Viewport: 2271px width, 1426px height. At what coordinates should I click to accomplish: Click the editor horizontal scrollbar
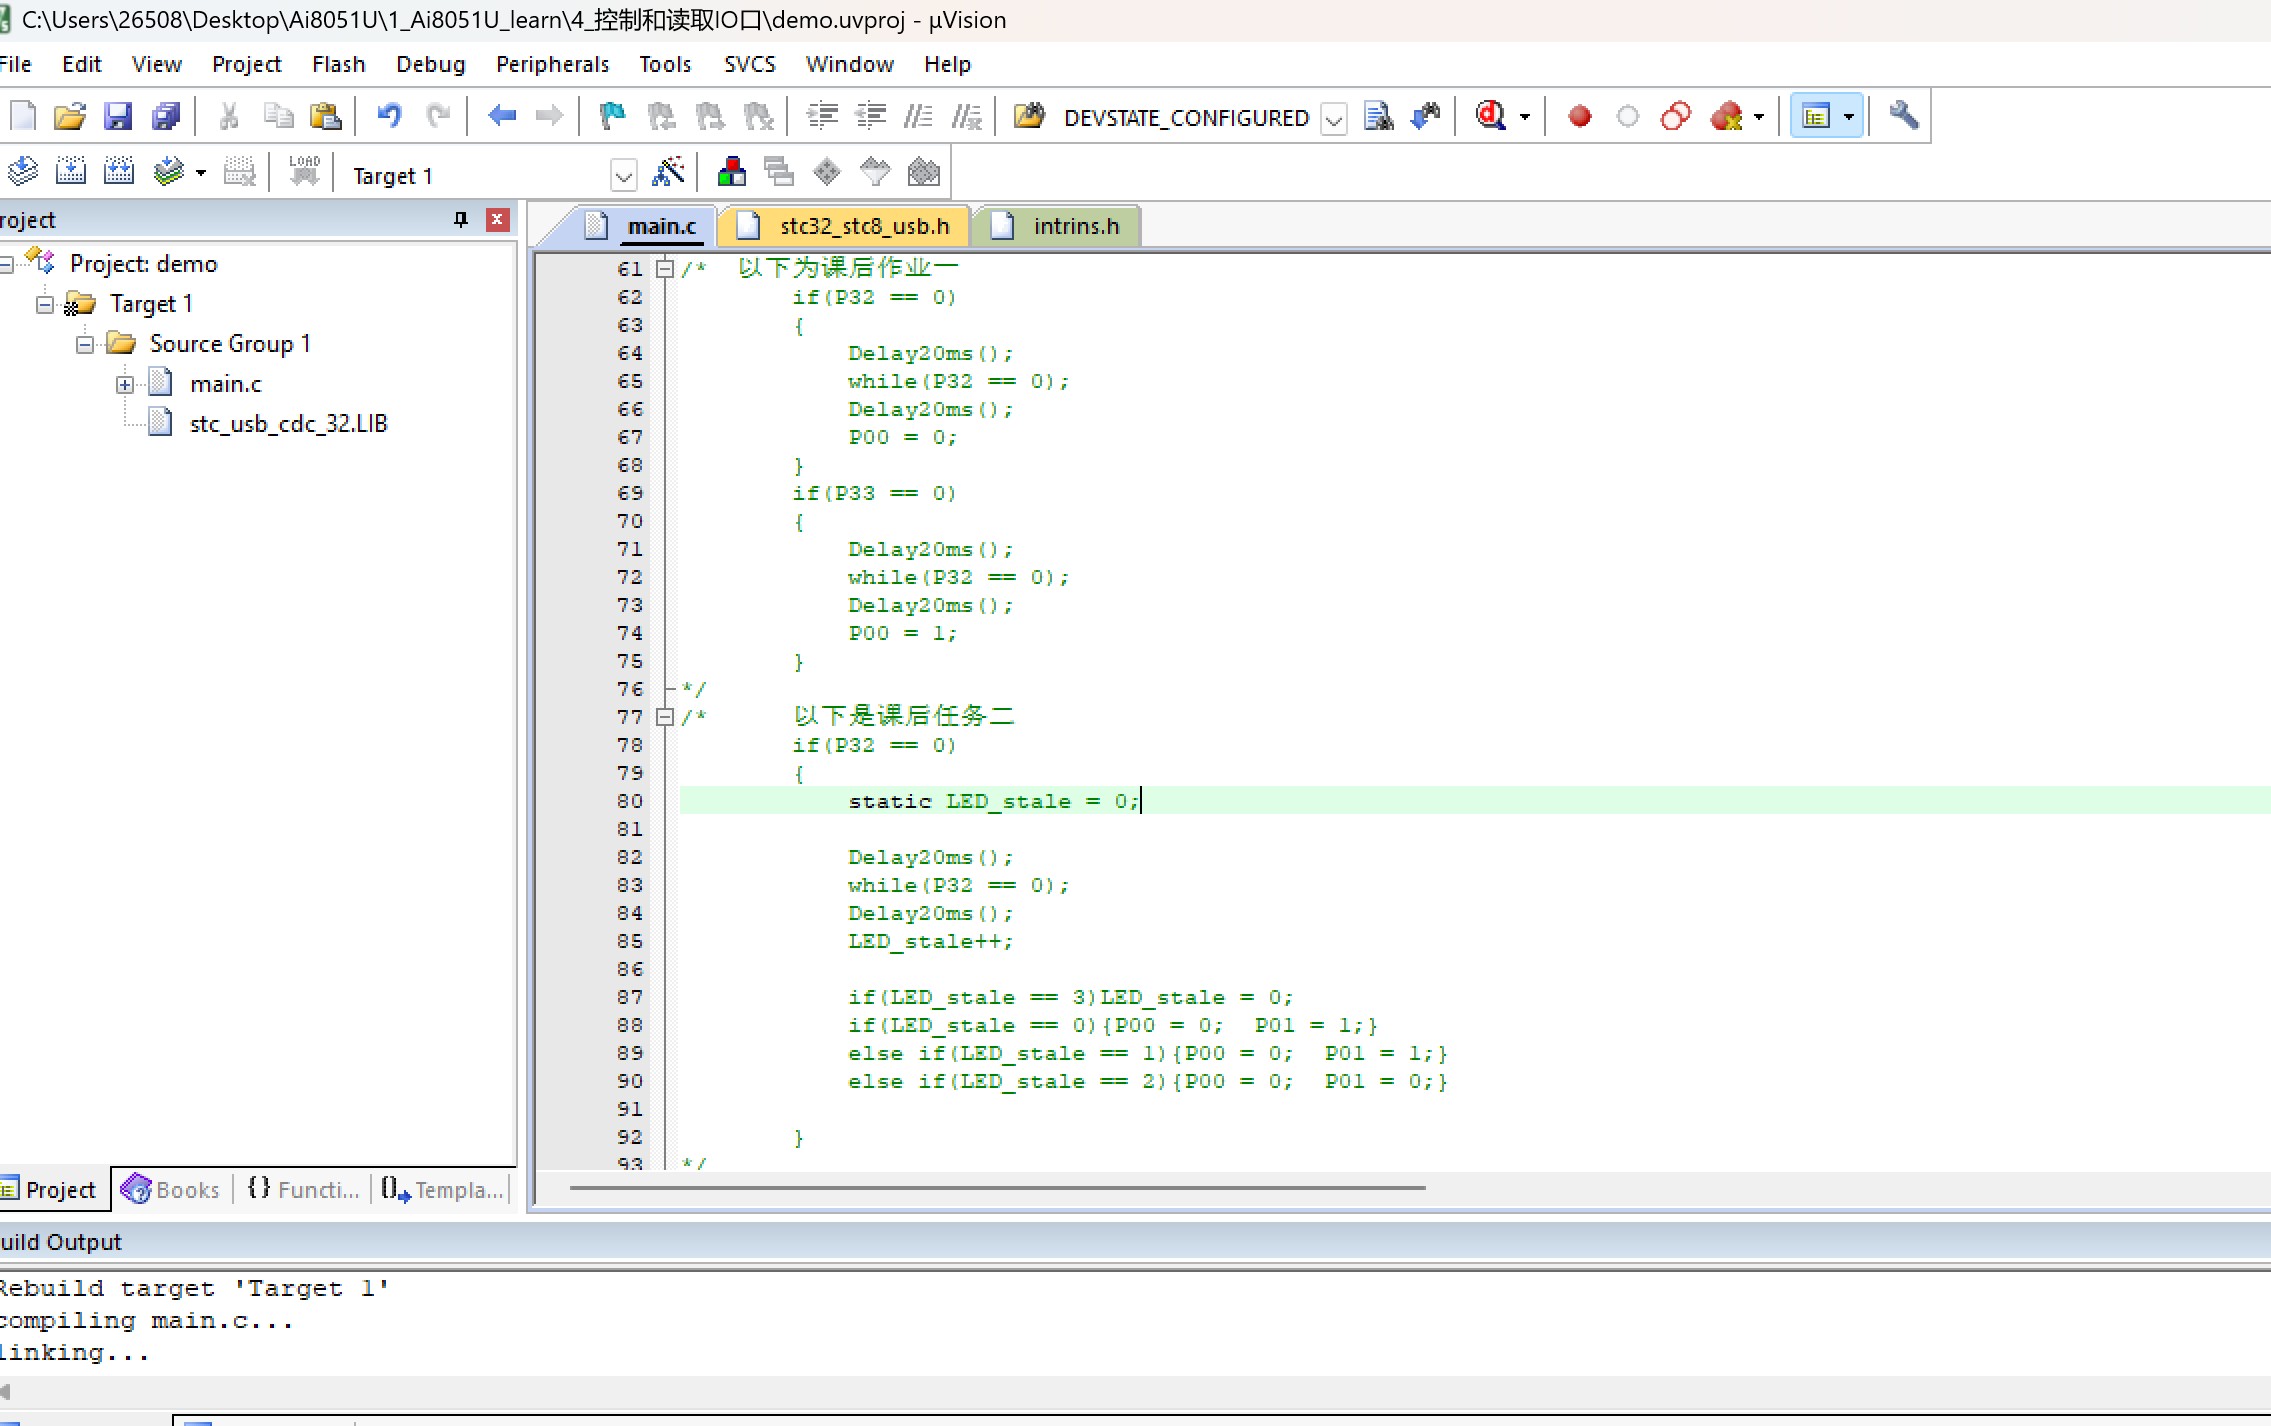[x=996, y=1188]
